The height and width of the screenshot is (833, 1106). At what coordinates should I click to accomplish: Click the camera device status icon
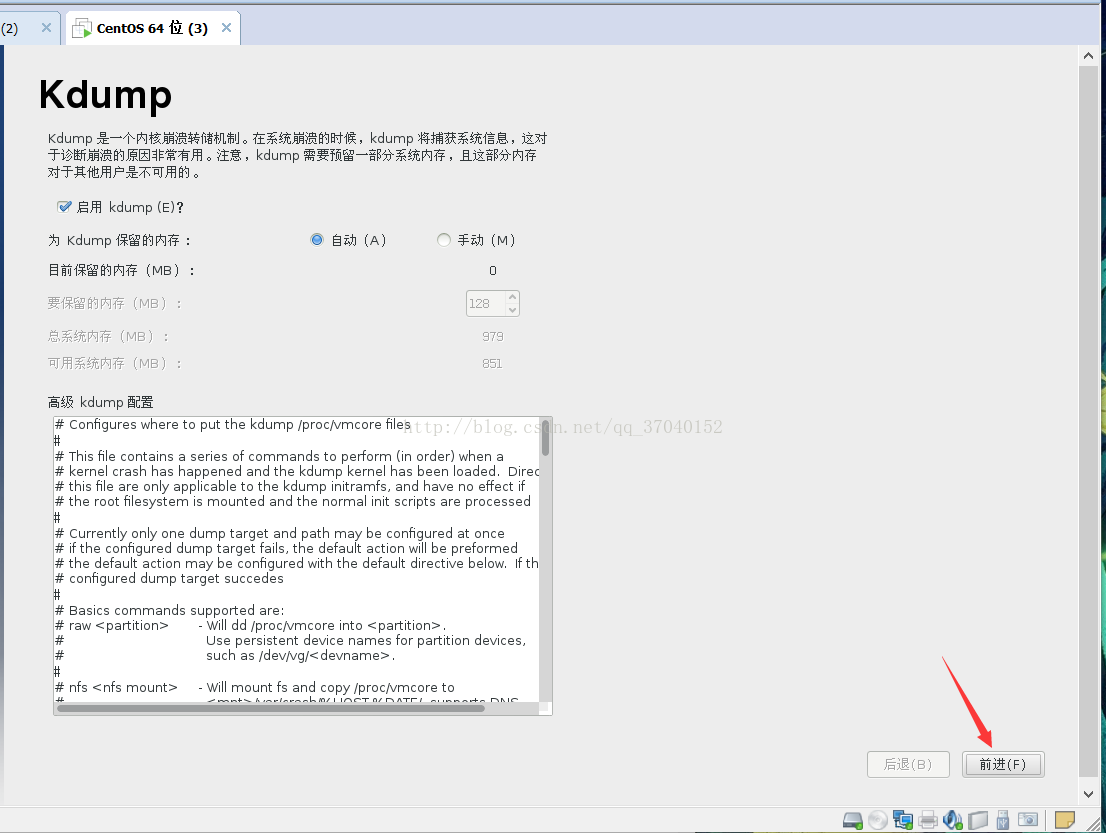click(1028, 820)
